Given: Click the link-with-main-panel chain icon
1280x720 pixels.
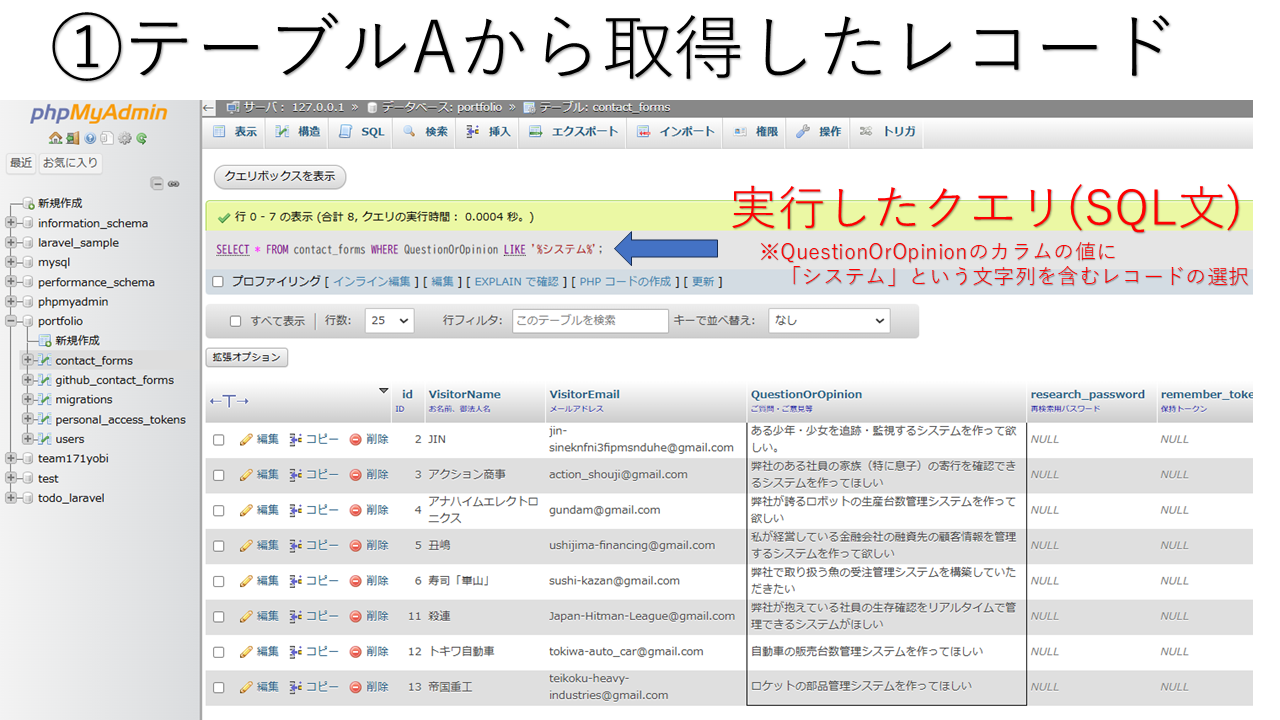Looking at the screenshot, I should point(173,184).
